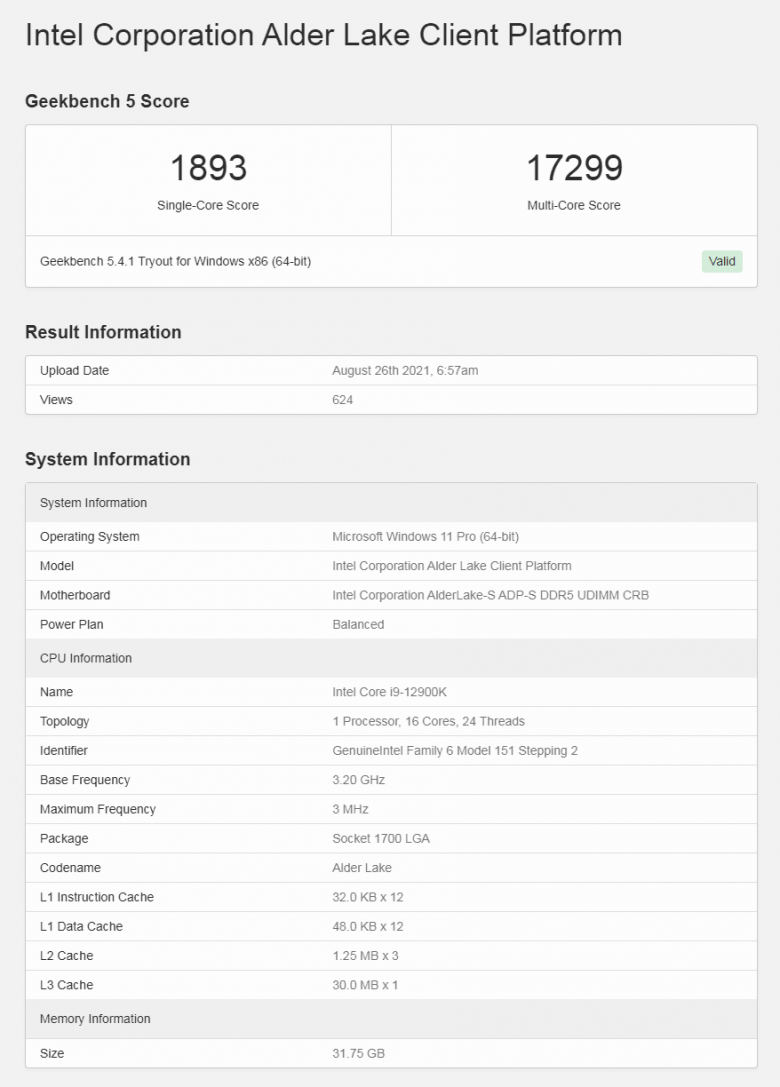Select the 32.0 KB x 12 value

click(x=367, y=896)
